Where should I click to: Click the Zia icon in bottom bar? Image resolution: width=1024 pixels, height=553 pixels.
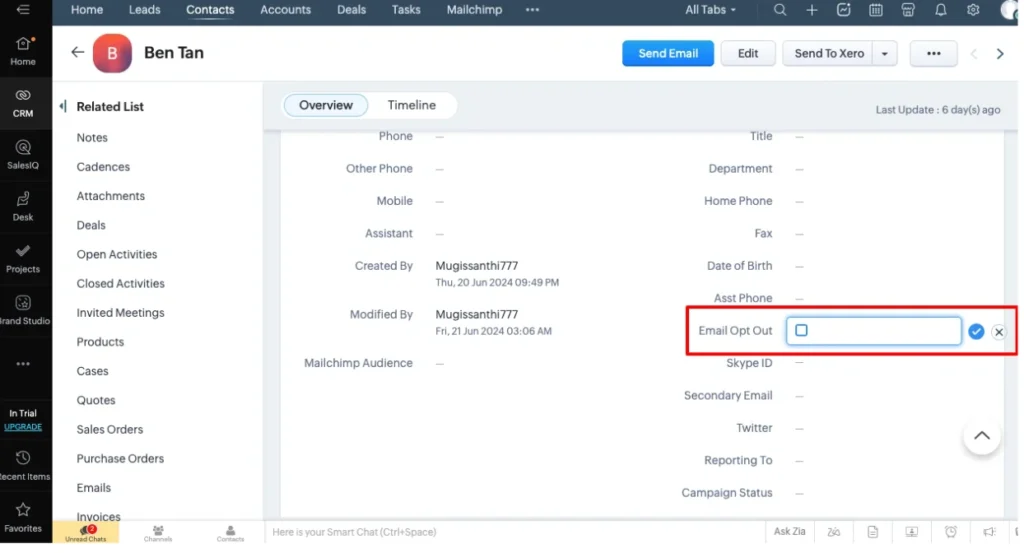tap(834, 531)
